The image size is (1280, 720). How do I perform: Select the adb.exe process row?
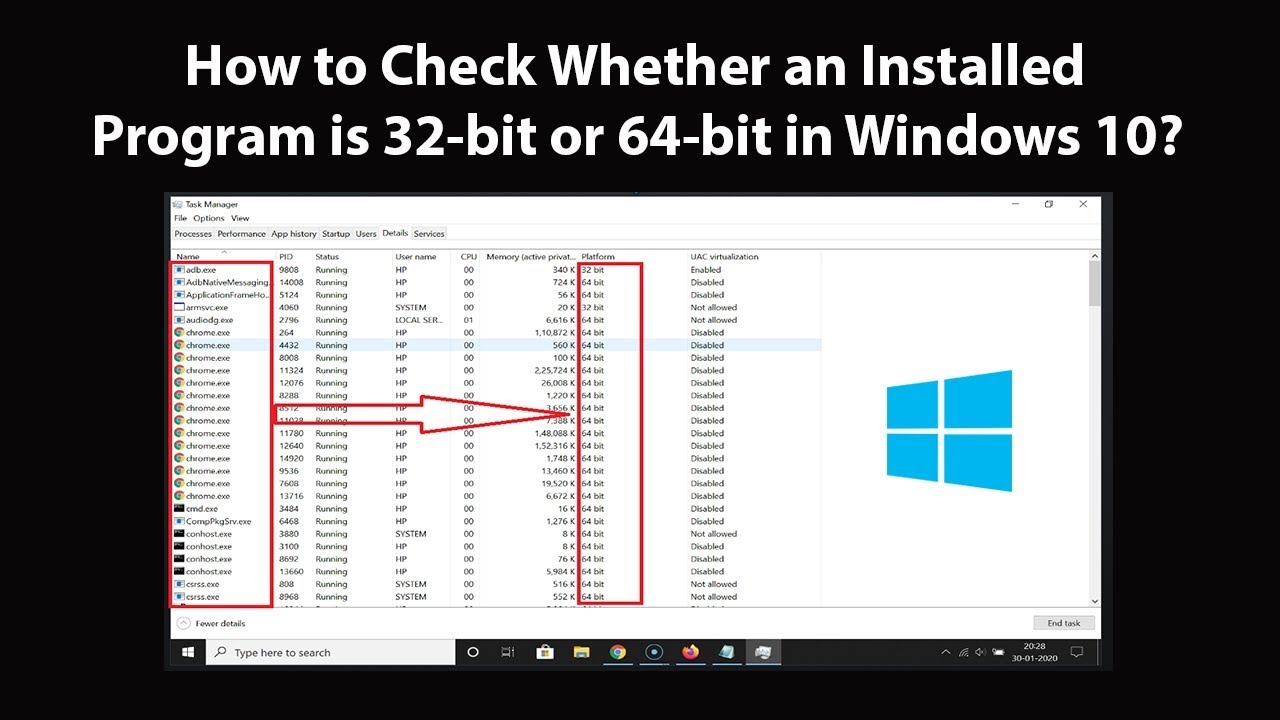[497, 270]
